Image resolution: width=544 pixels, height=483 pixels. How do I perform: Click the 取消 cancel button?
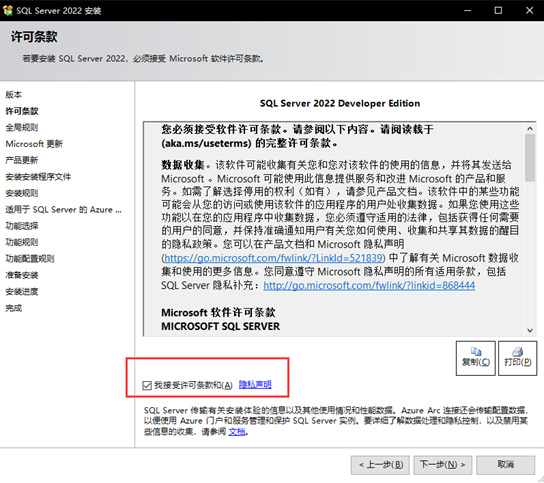[x=505, y=465]
